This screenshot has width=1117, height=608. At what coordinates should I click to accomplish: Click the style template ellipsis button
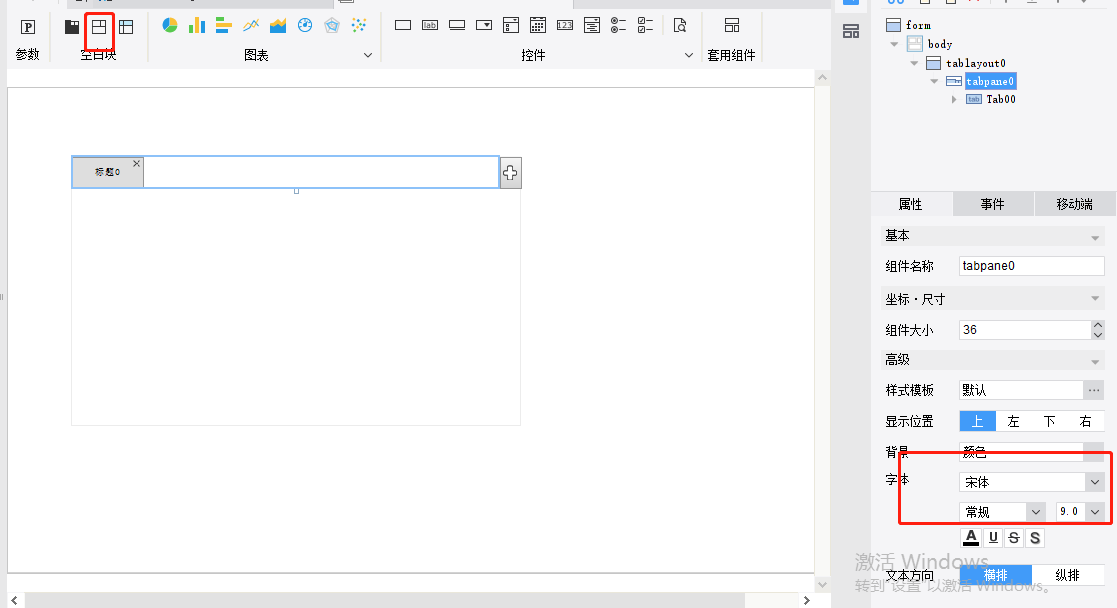click(1094, 390)
